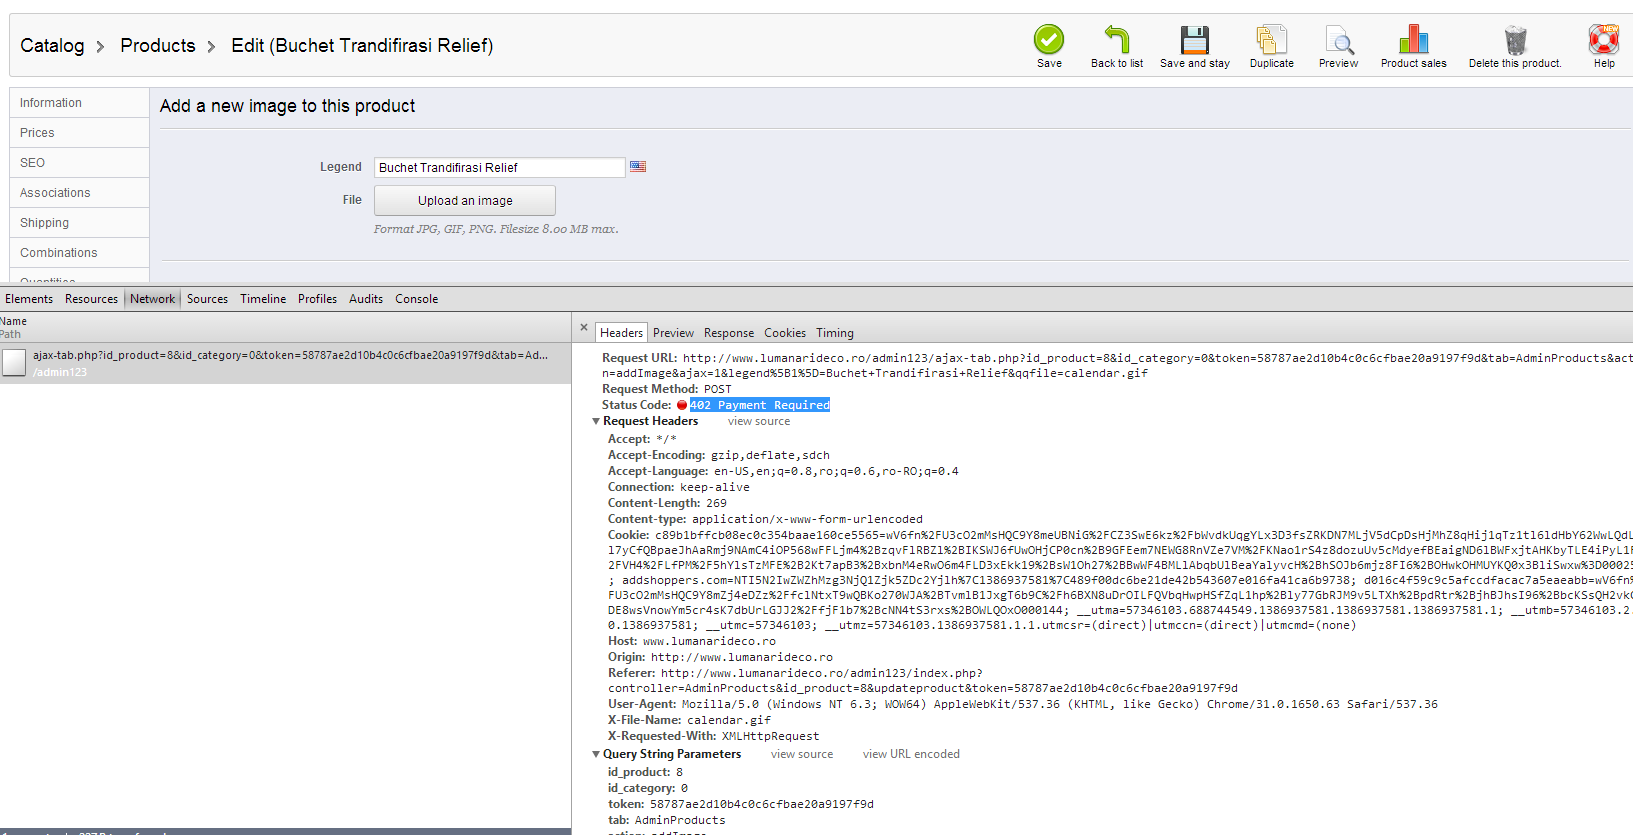Select the Timing request tab
Viewport: 1633px width, 835px height.
tap(835, 333)
